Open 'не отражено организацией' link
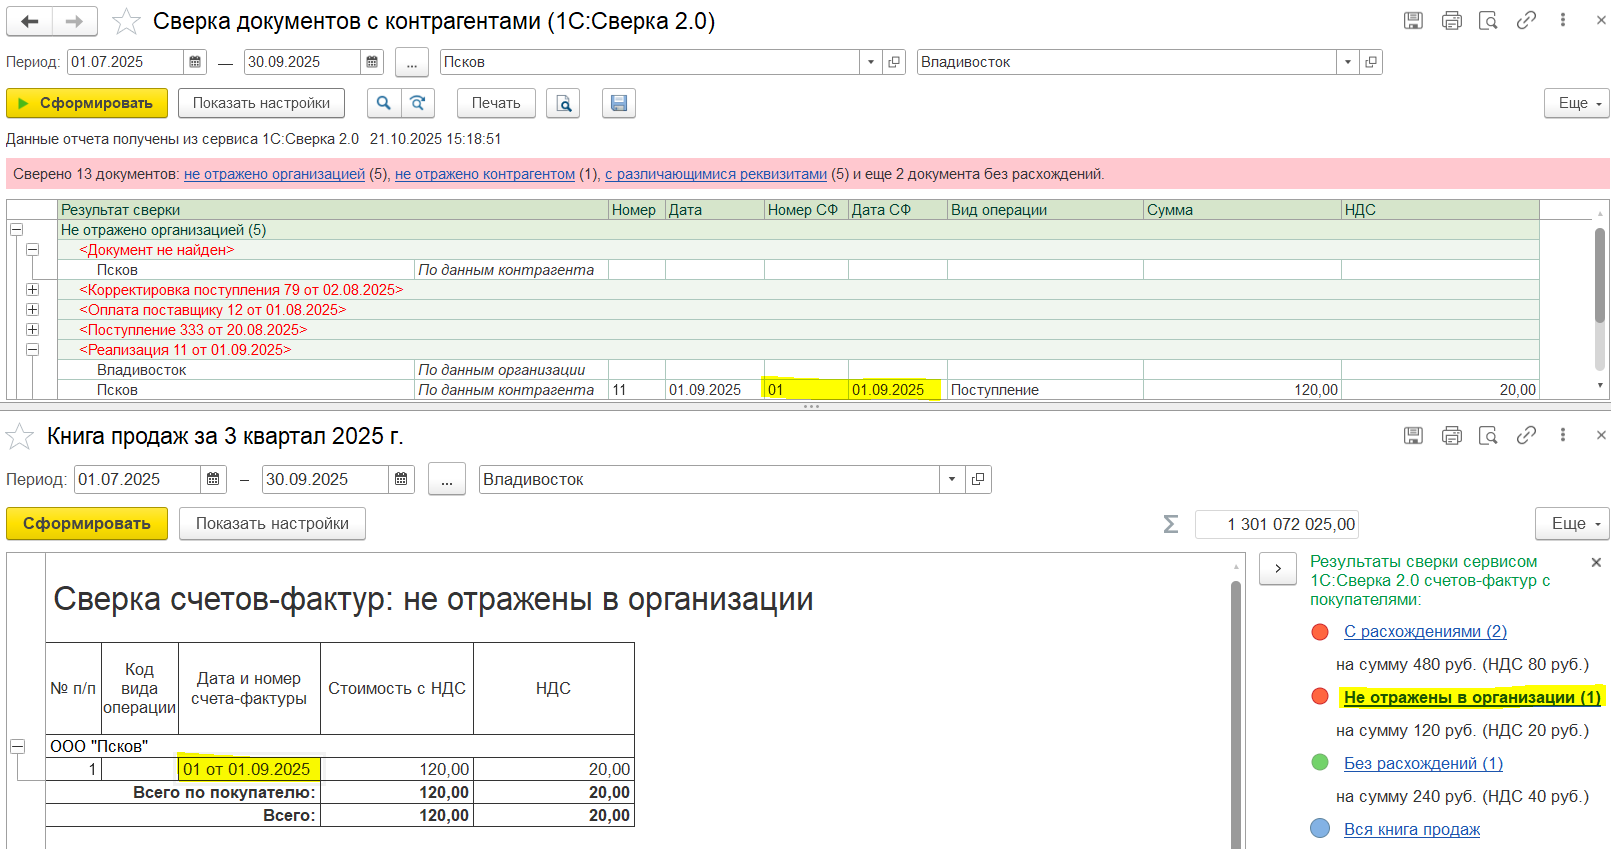Viewport: 1611px width, 849px height. pyautogui.click(x=274, y=174)
